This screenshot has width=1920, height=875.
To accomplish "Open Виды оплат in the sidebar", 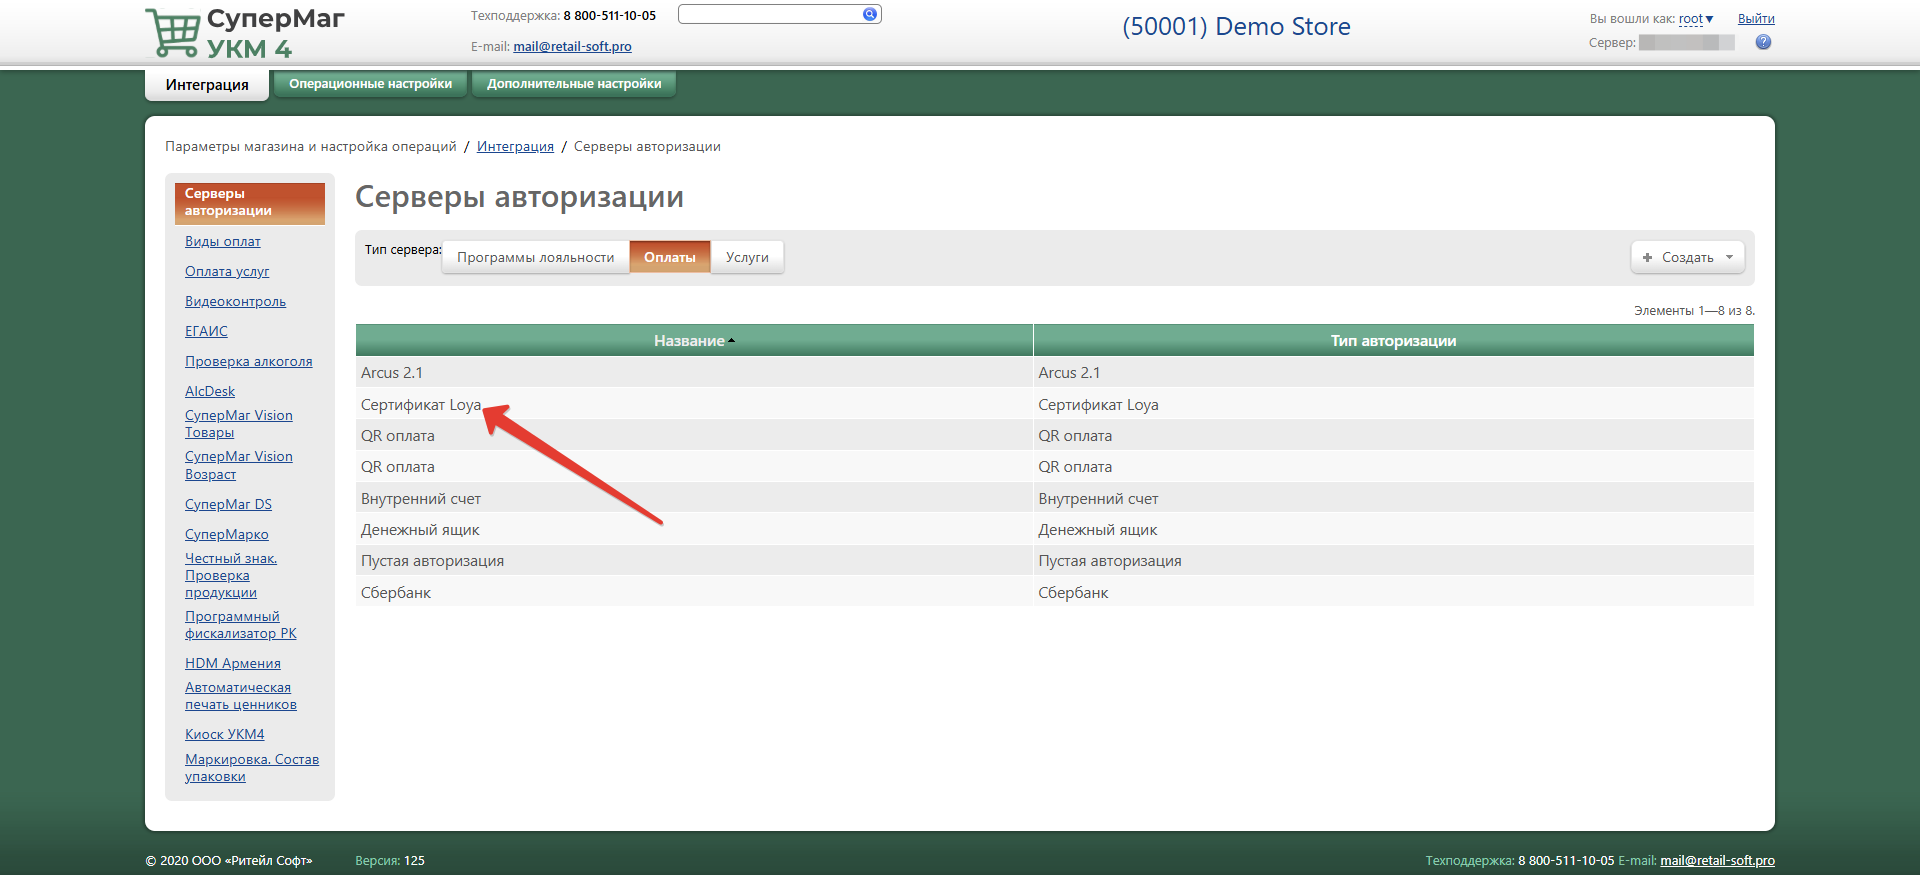I will coord(222,242).
